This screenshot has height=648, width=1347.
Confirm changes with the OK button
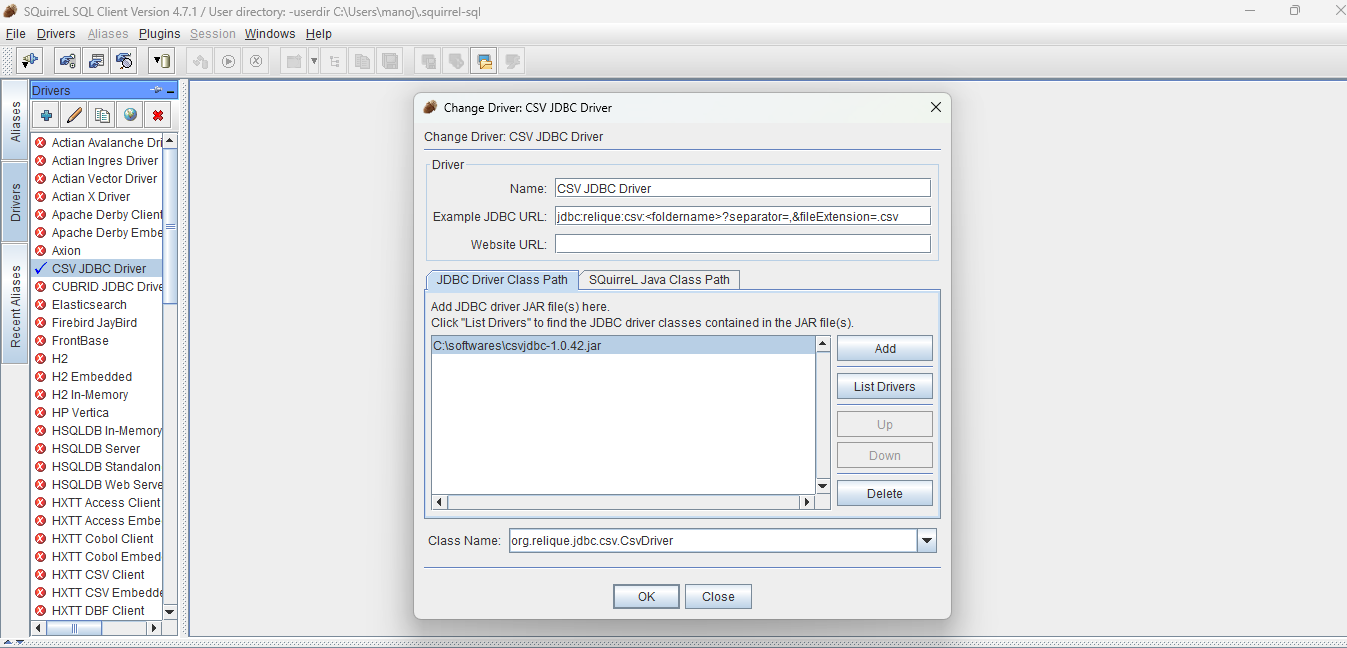pyautogui.click(x=646, y=596)
